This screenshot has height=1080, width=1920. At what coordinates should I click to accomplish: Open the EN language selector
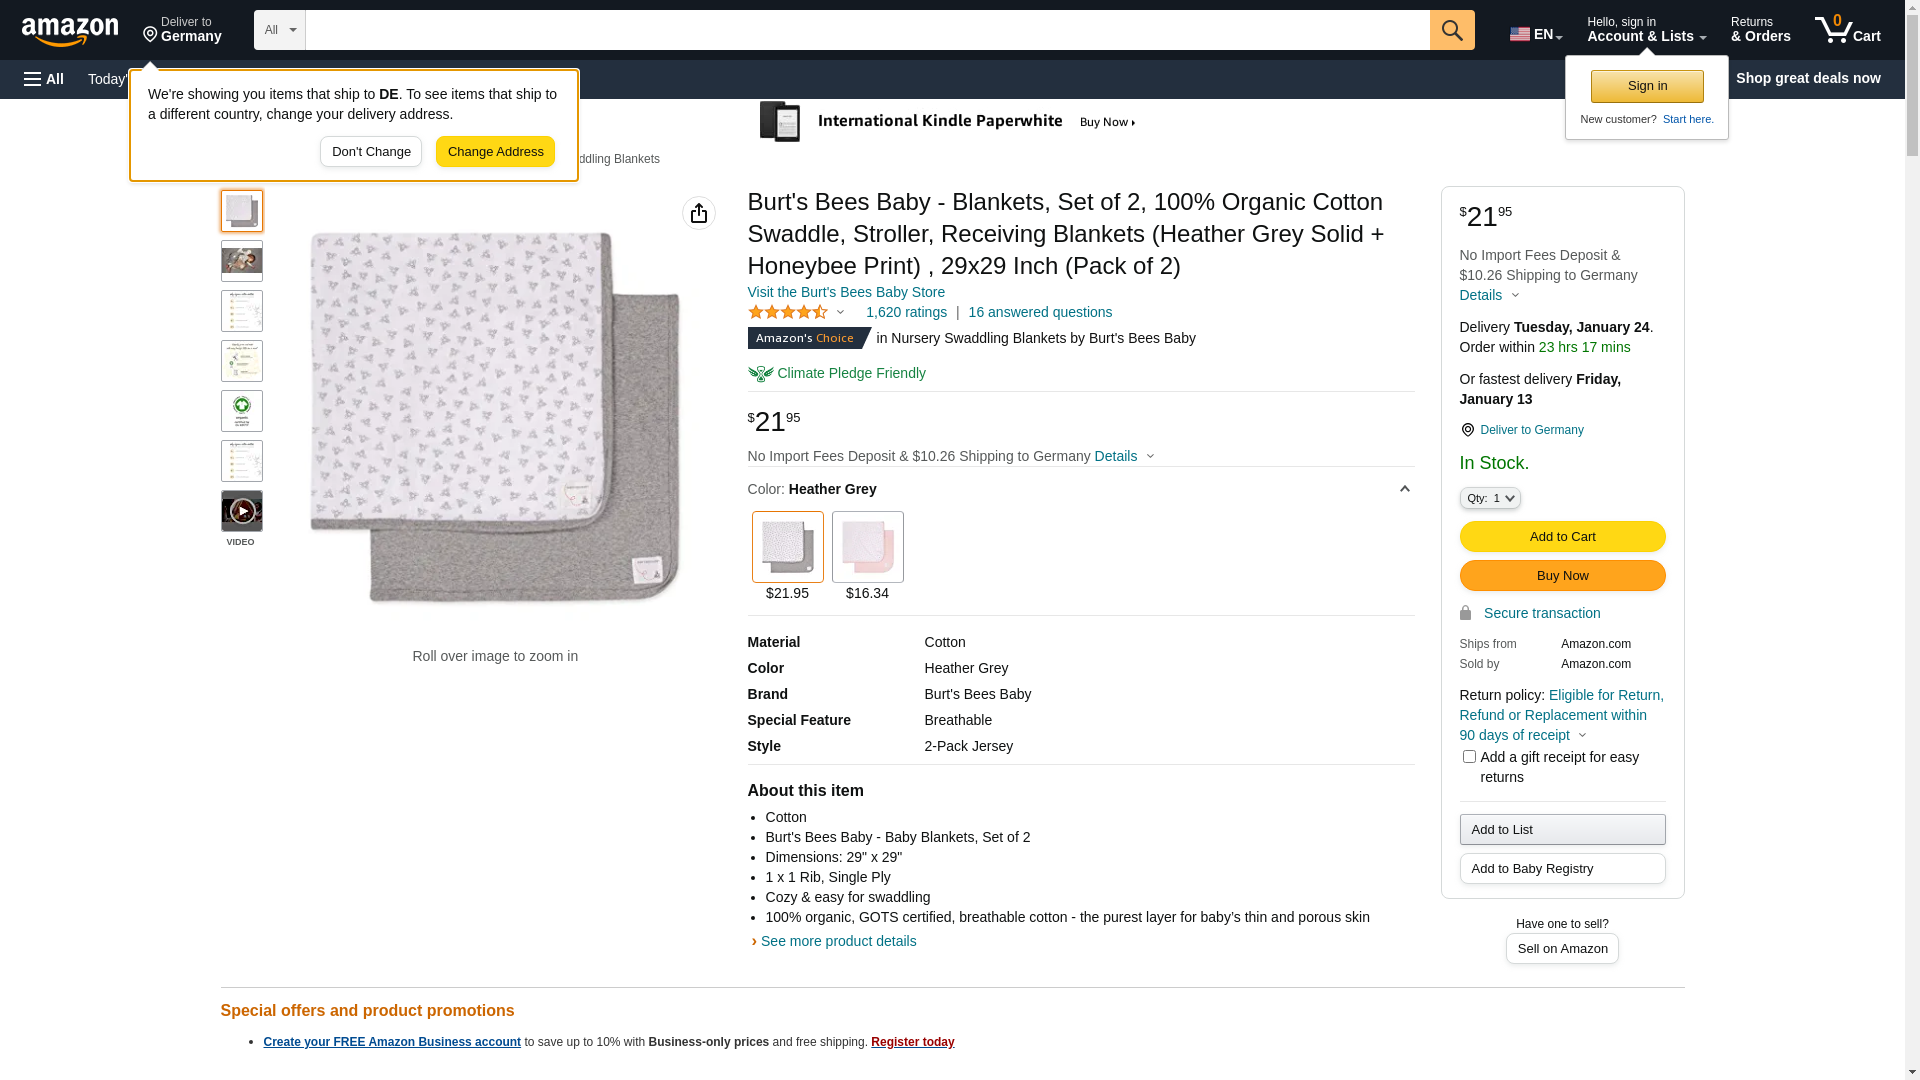(1536, 34)
